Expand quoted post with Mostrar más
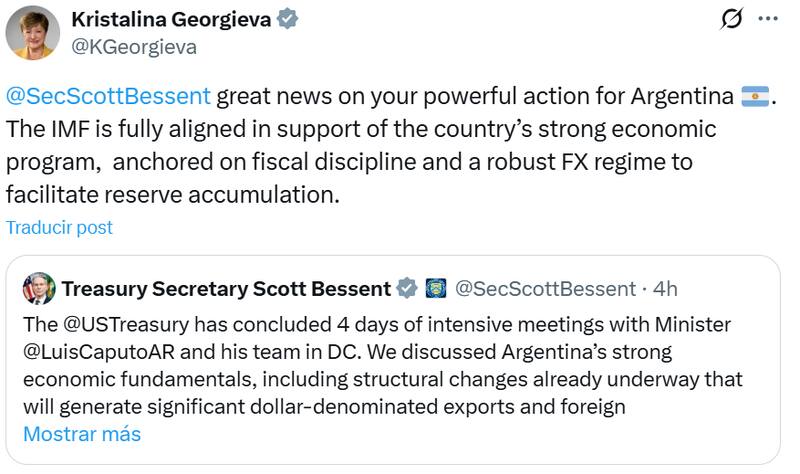Image resolution: width=800 pixels, height=474 pixels. click(x=82, y=434)
